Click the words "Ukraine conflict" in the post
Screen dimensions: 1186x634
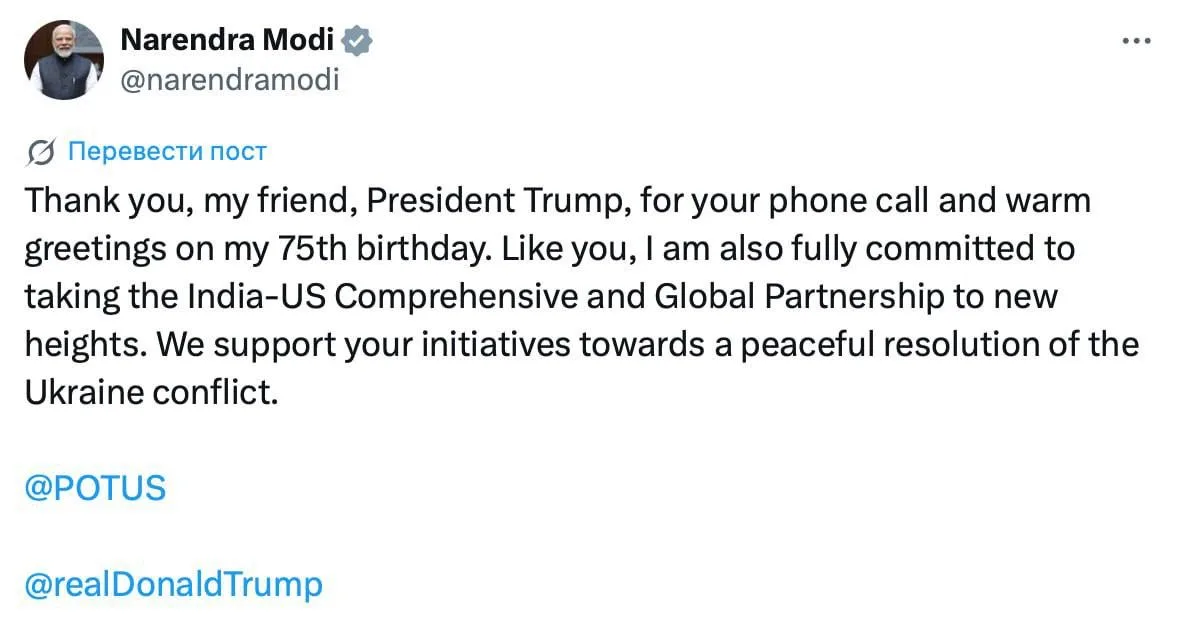[x=149, y=392]
